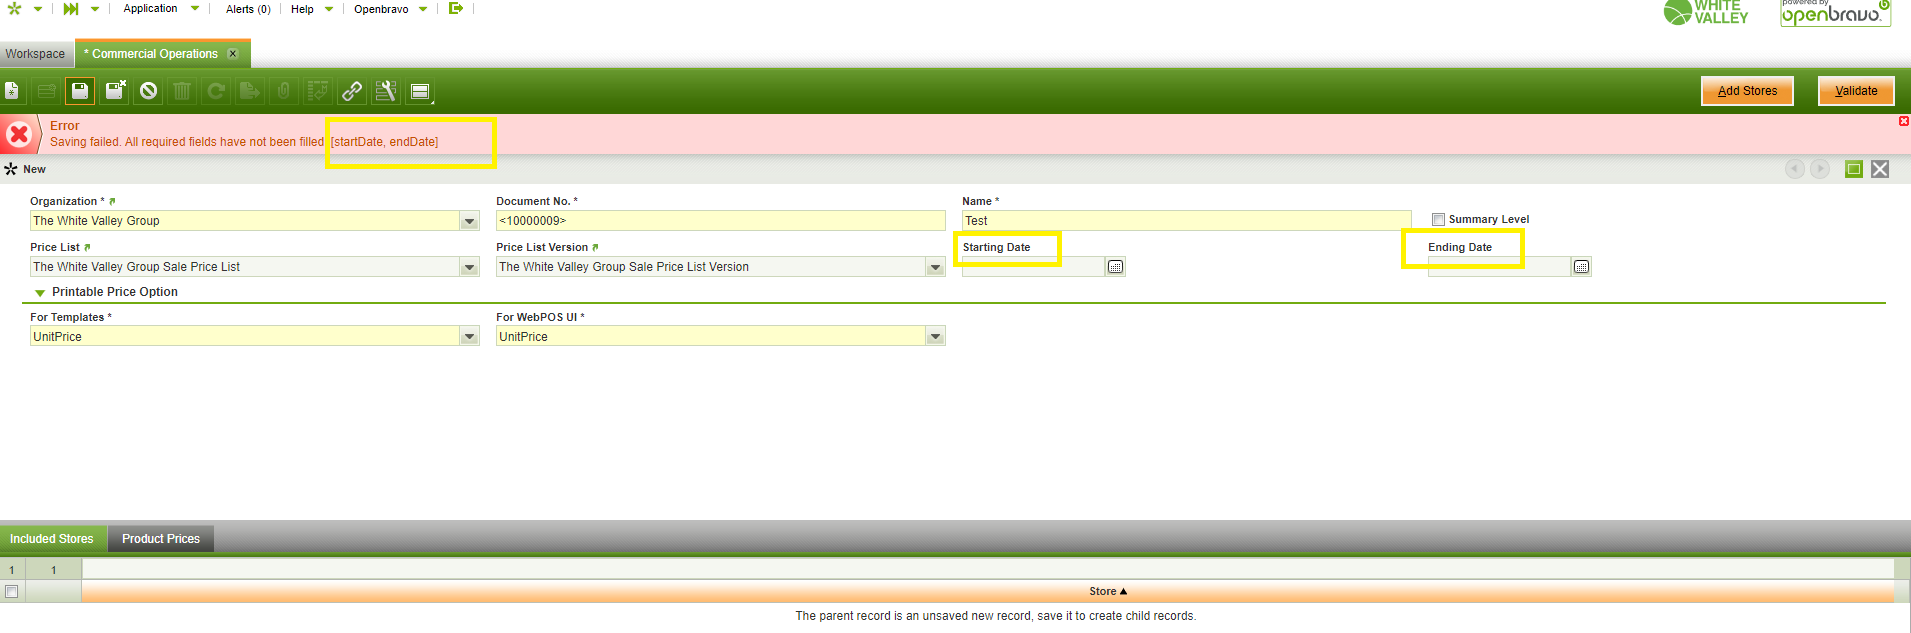Viewport: 1911px width, 633px height.
Task: Collapse the Printable Price Option section
Action: (40, 293)
